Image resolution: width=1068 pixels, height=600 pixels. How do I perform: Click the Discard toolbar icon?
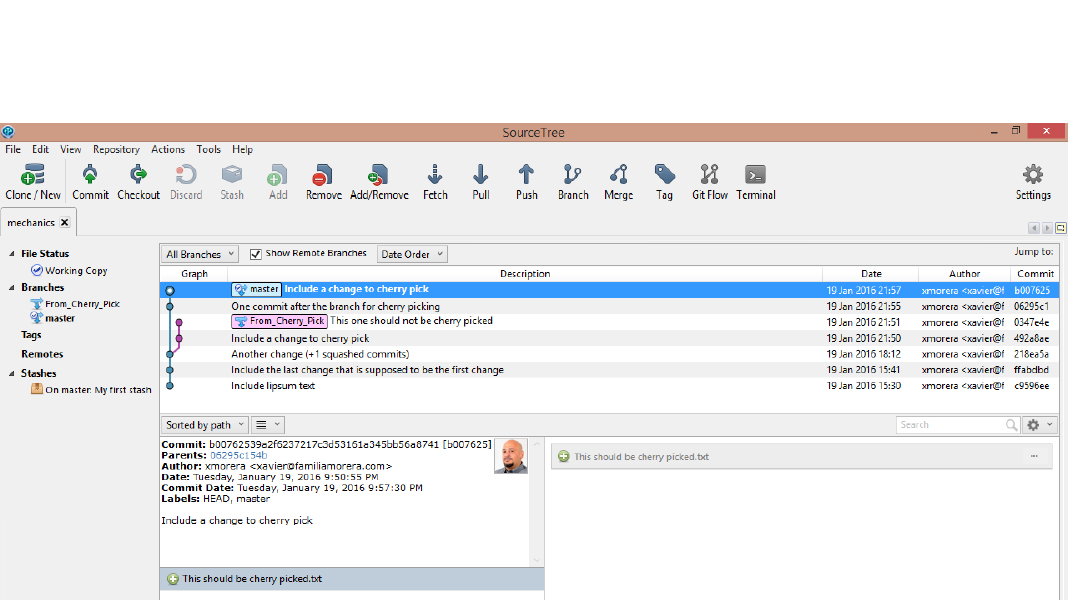(x=186, y=182)
